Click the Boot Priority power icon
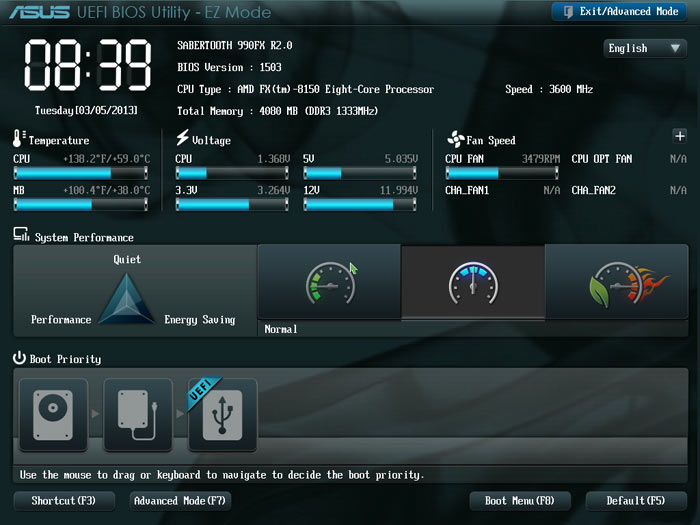 [x=19, y=358]
